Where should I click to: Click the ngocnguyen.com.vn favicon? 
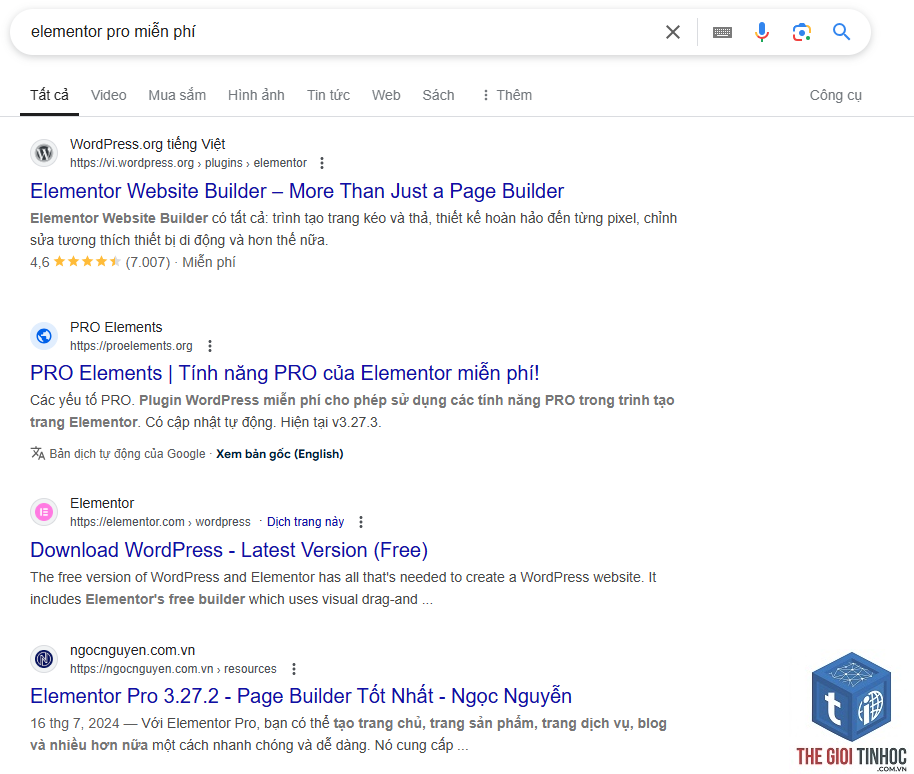click(44, 659)
